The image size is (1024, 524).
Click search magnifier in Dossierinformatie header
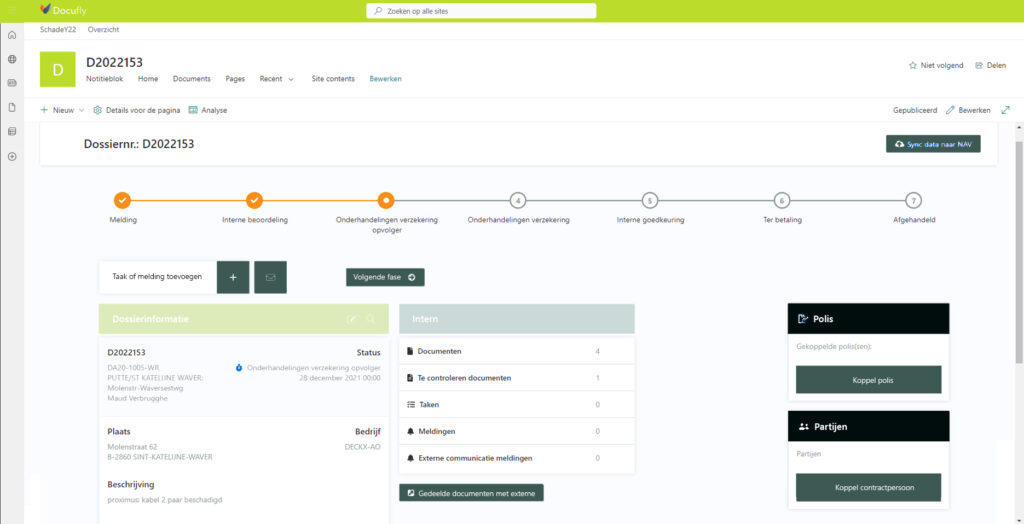click(370, 319)
